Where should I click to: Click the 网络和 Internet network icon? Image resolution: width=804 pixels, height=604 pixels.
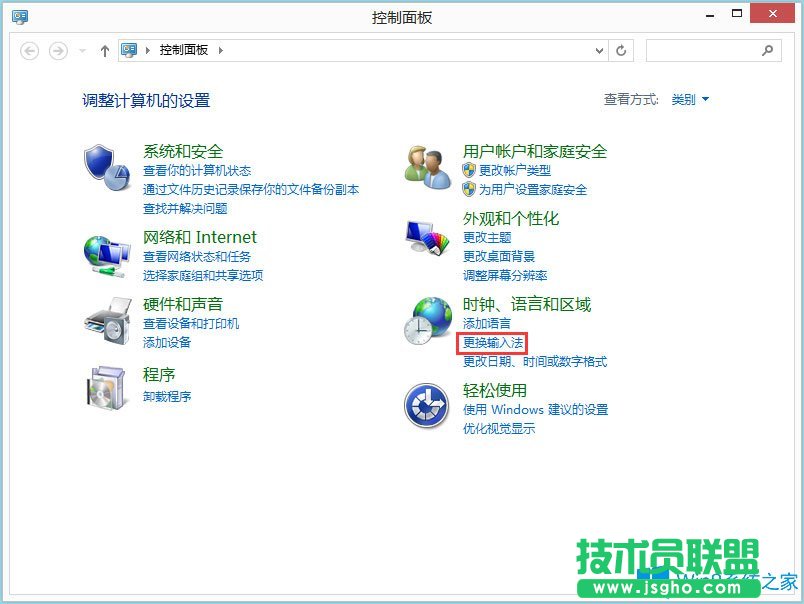(105, 252)
